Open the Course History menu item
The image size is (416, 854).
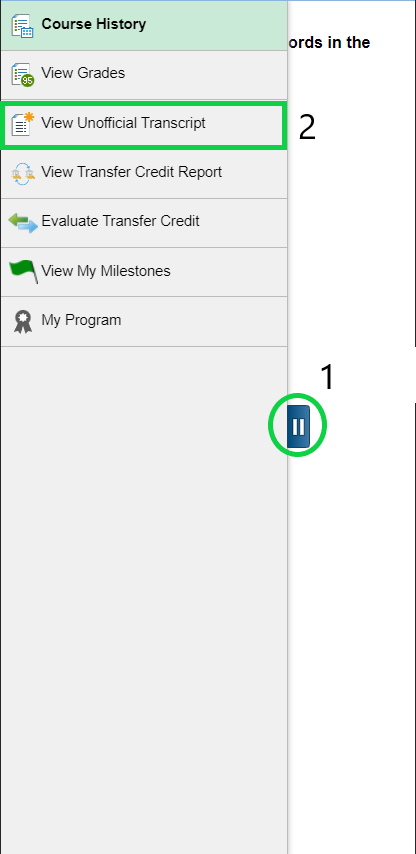click(144, 25)
